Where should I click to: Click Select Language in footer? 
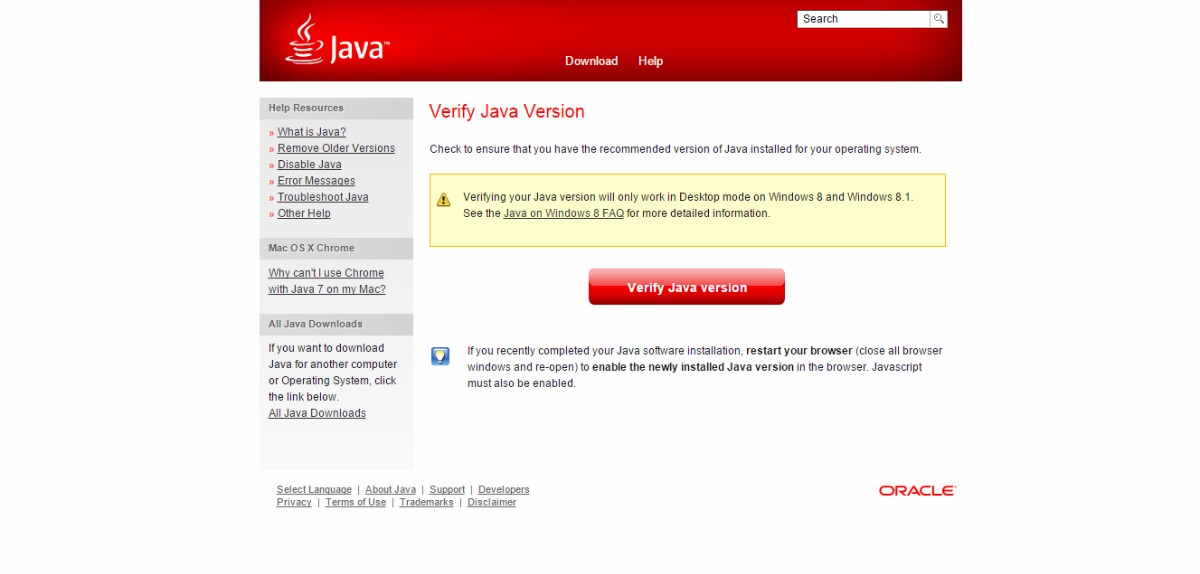tap(314, 490)
